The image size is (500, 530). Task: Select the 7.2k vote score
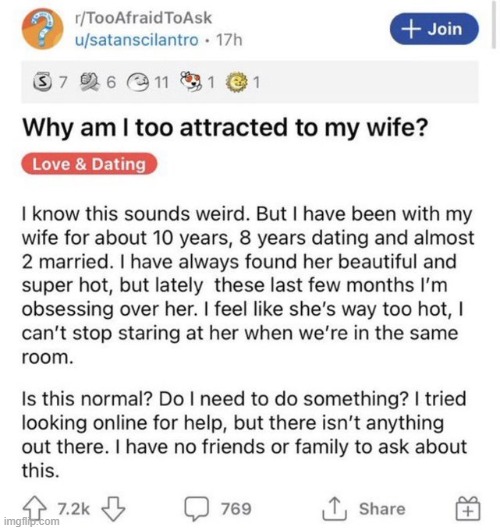coord(74,509)
